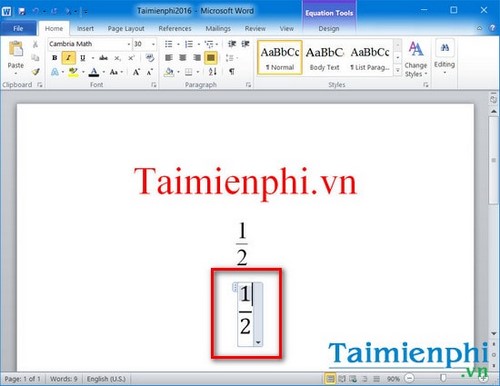Apply the font color button
The image size is (500, 386).
click(x=94, y=72)
